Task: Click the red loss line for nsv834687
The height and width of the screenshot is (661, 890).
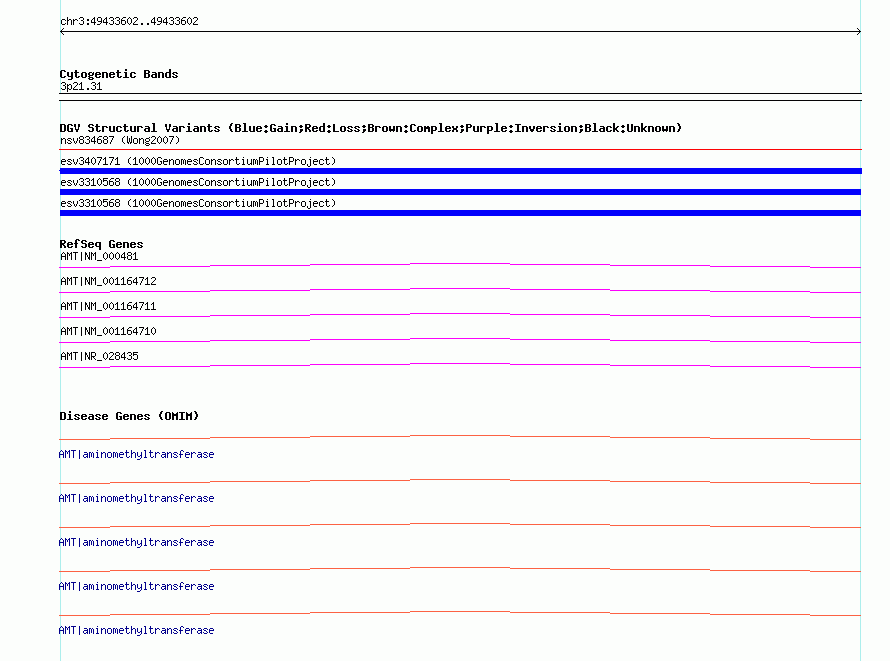Action: point(460,149)
